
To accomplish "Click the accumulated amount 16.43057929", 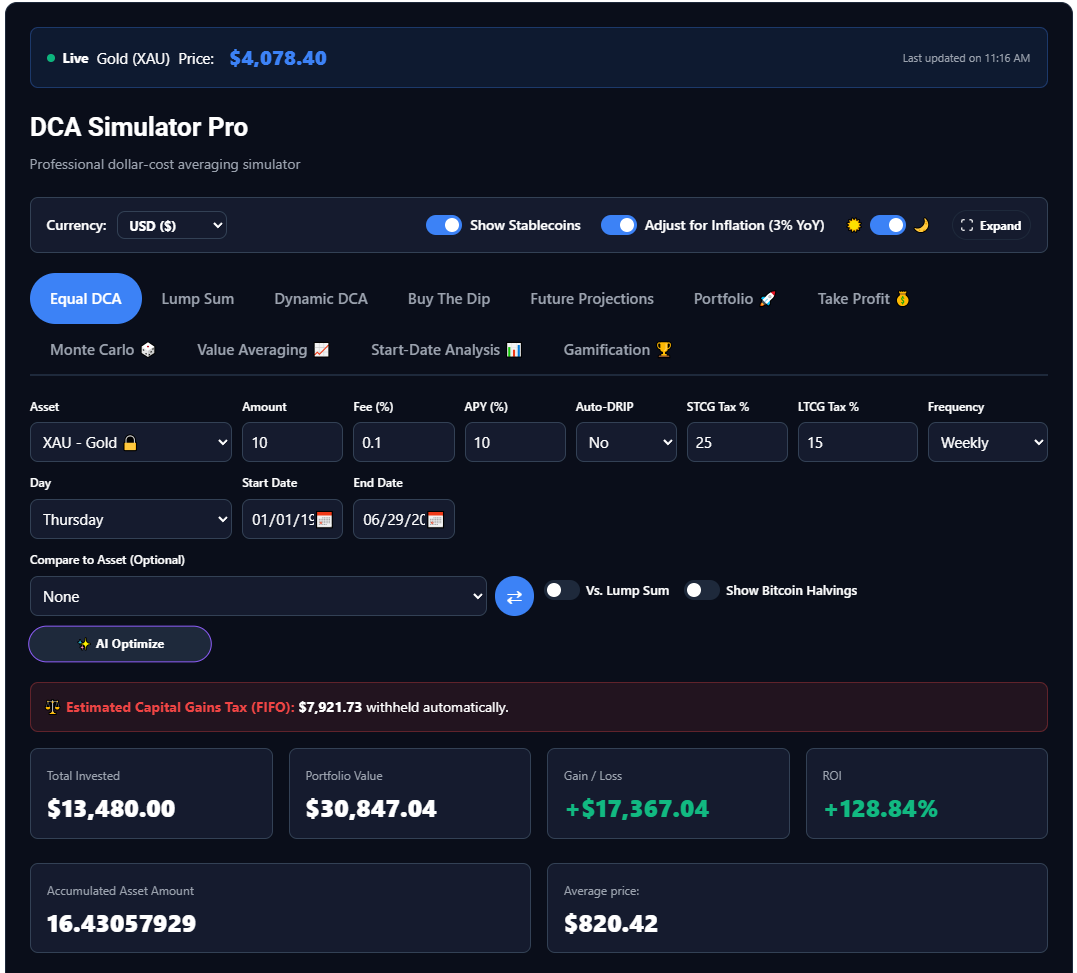I will point(122,924).
